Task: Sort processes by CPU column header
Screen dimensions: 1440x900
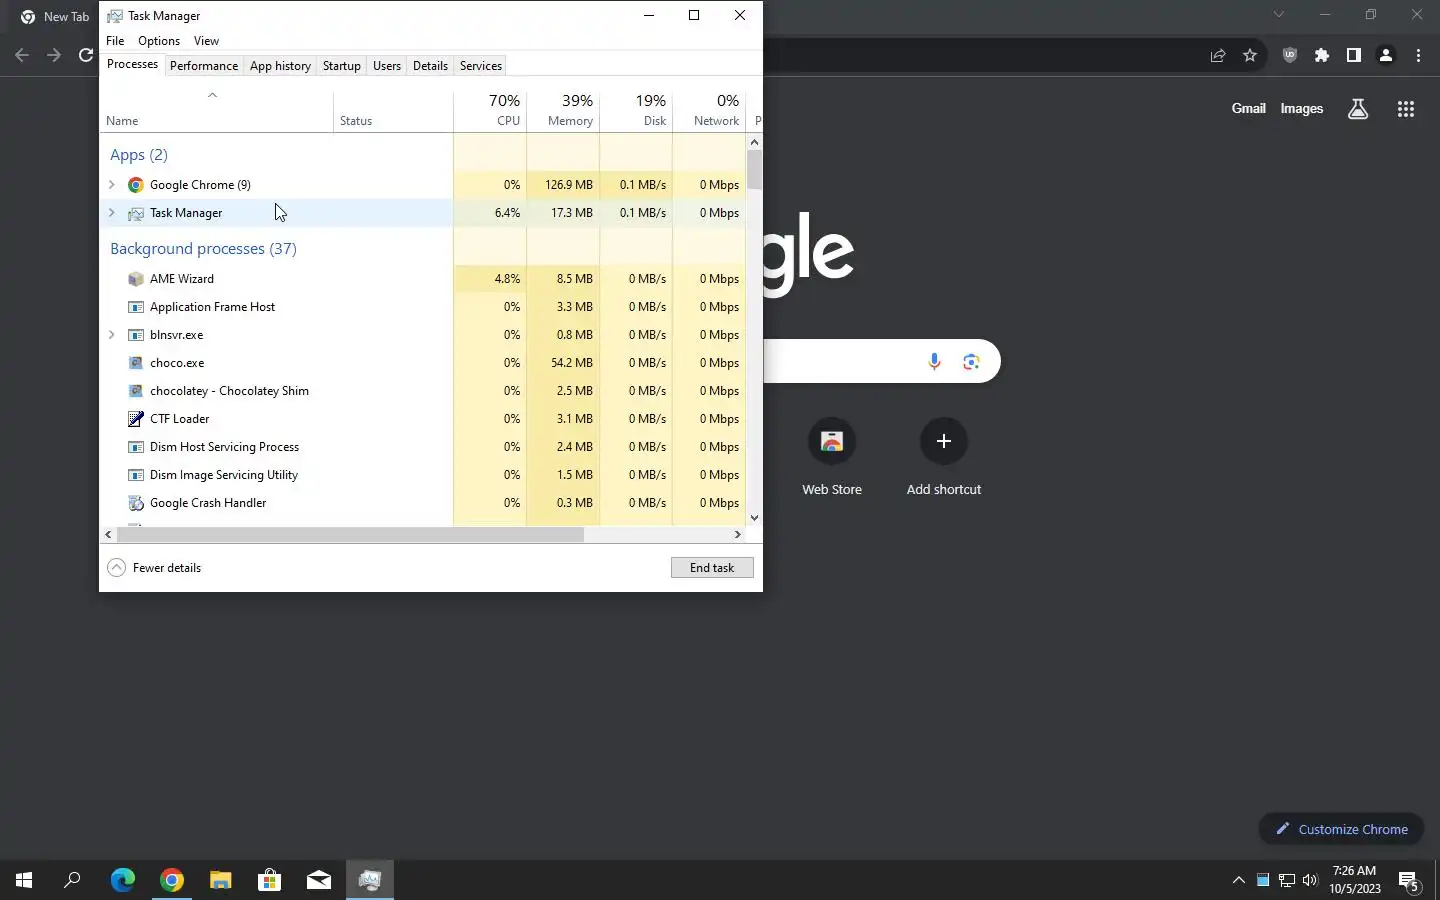Action: 490,110
